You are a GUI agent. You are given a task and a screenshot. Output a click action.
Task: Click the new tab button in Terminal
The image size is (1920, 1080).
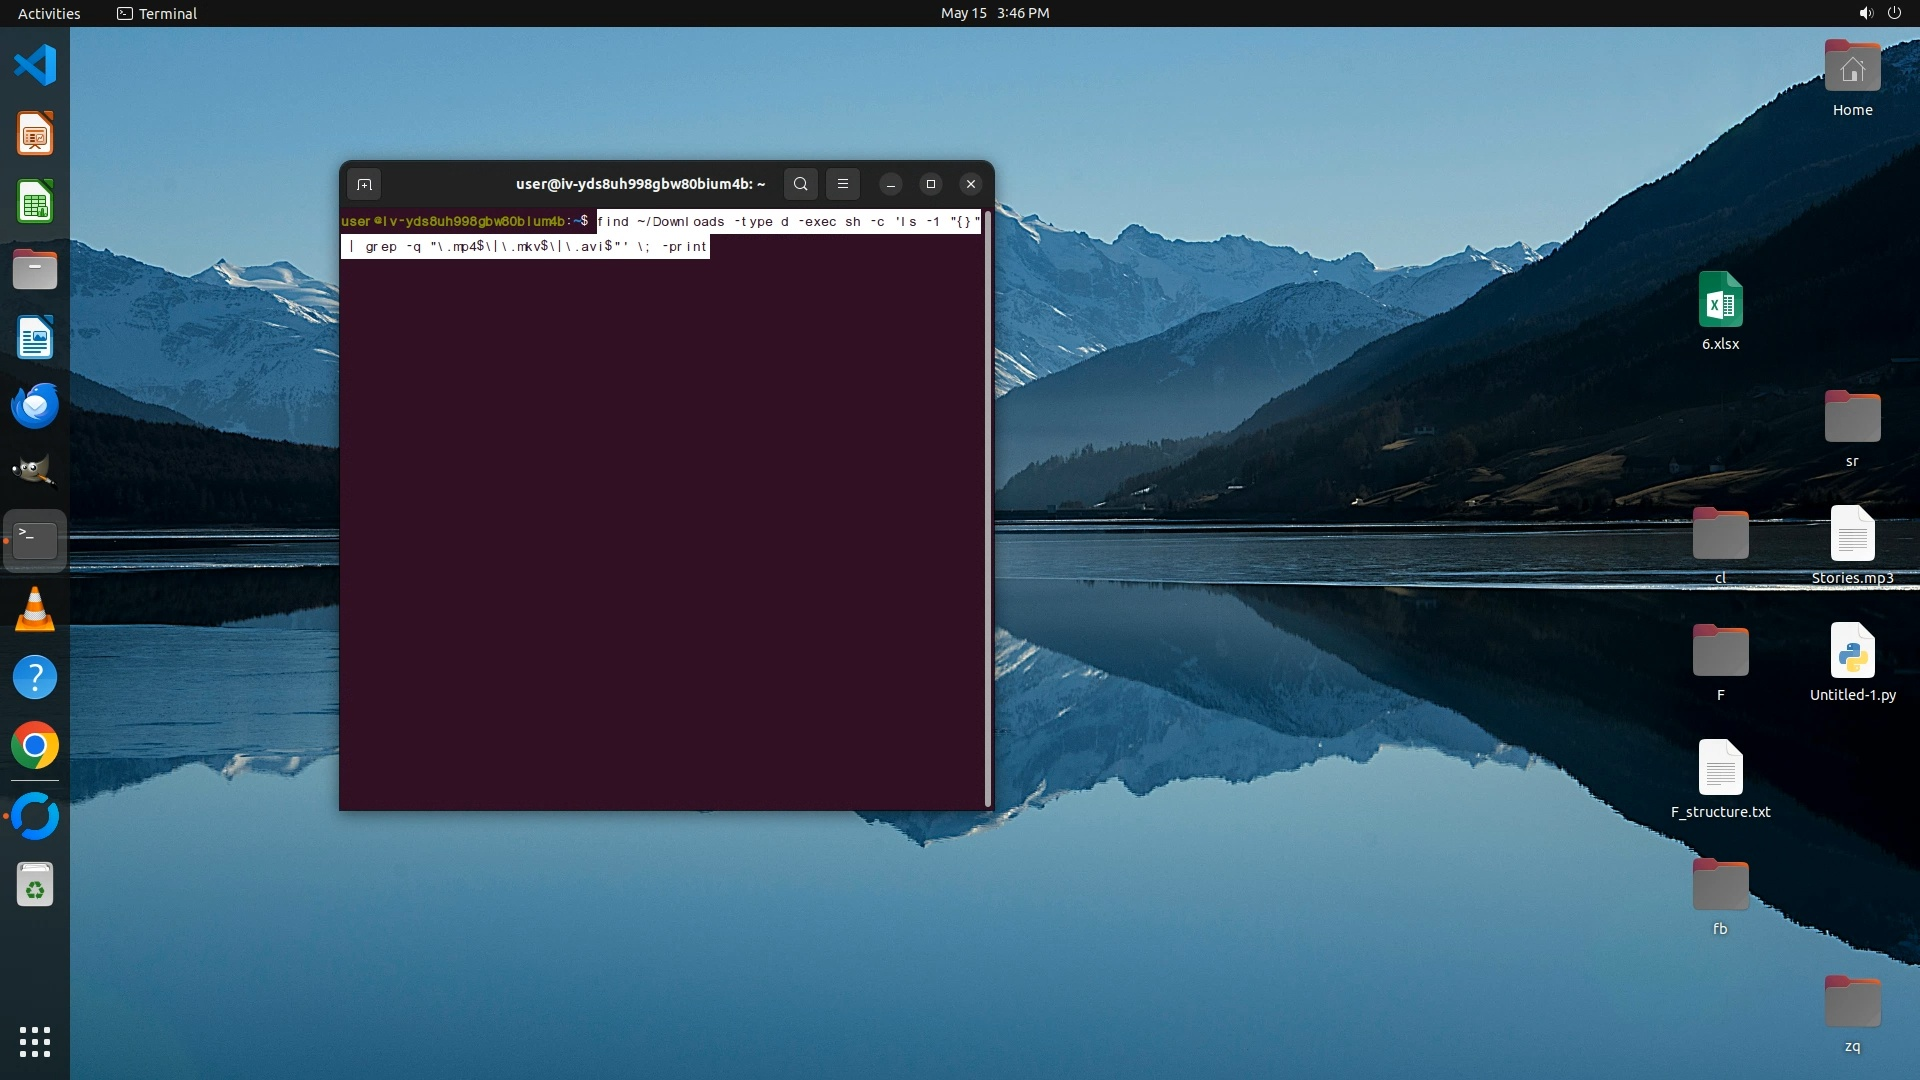click(x=364, y=184)
